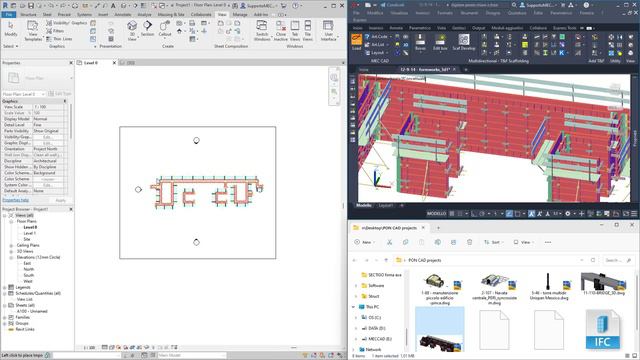Click the Edit box tool in CAD ribbon
This screenshot has width=640, height=360.
coord(440,42)
